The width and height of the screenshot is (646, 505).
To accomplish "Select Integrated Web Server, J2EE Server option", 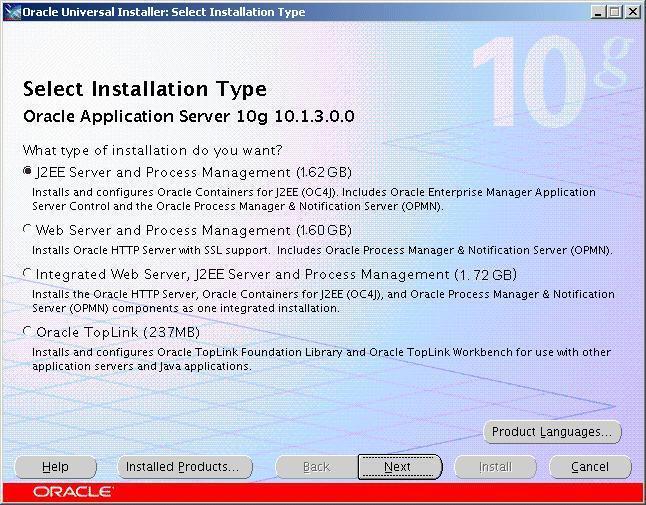I will 27,273.
